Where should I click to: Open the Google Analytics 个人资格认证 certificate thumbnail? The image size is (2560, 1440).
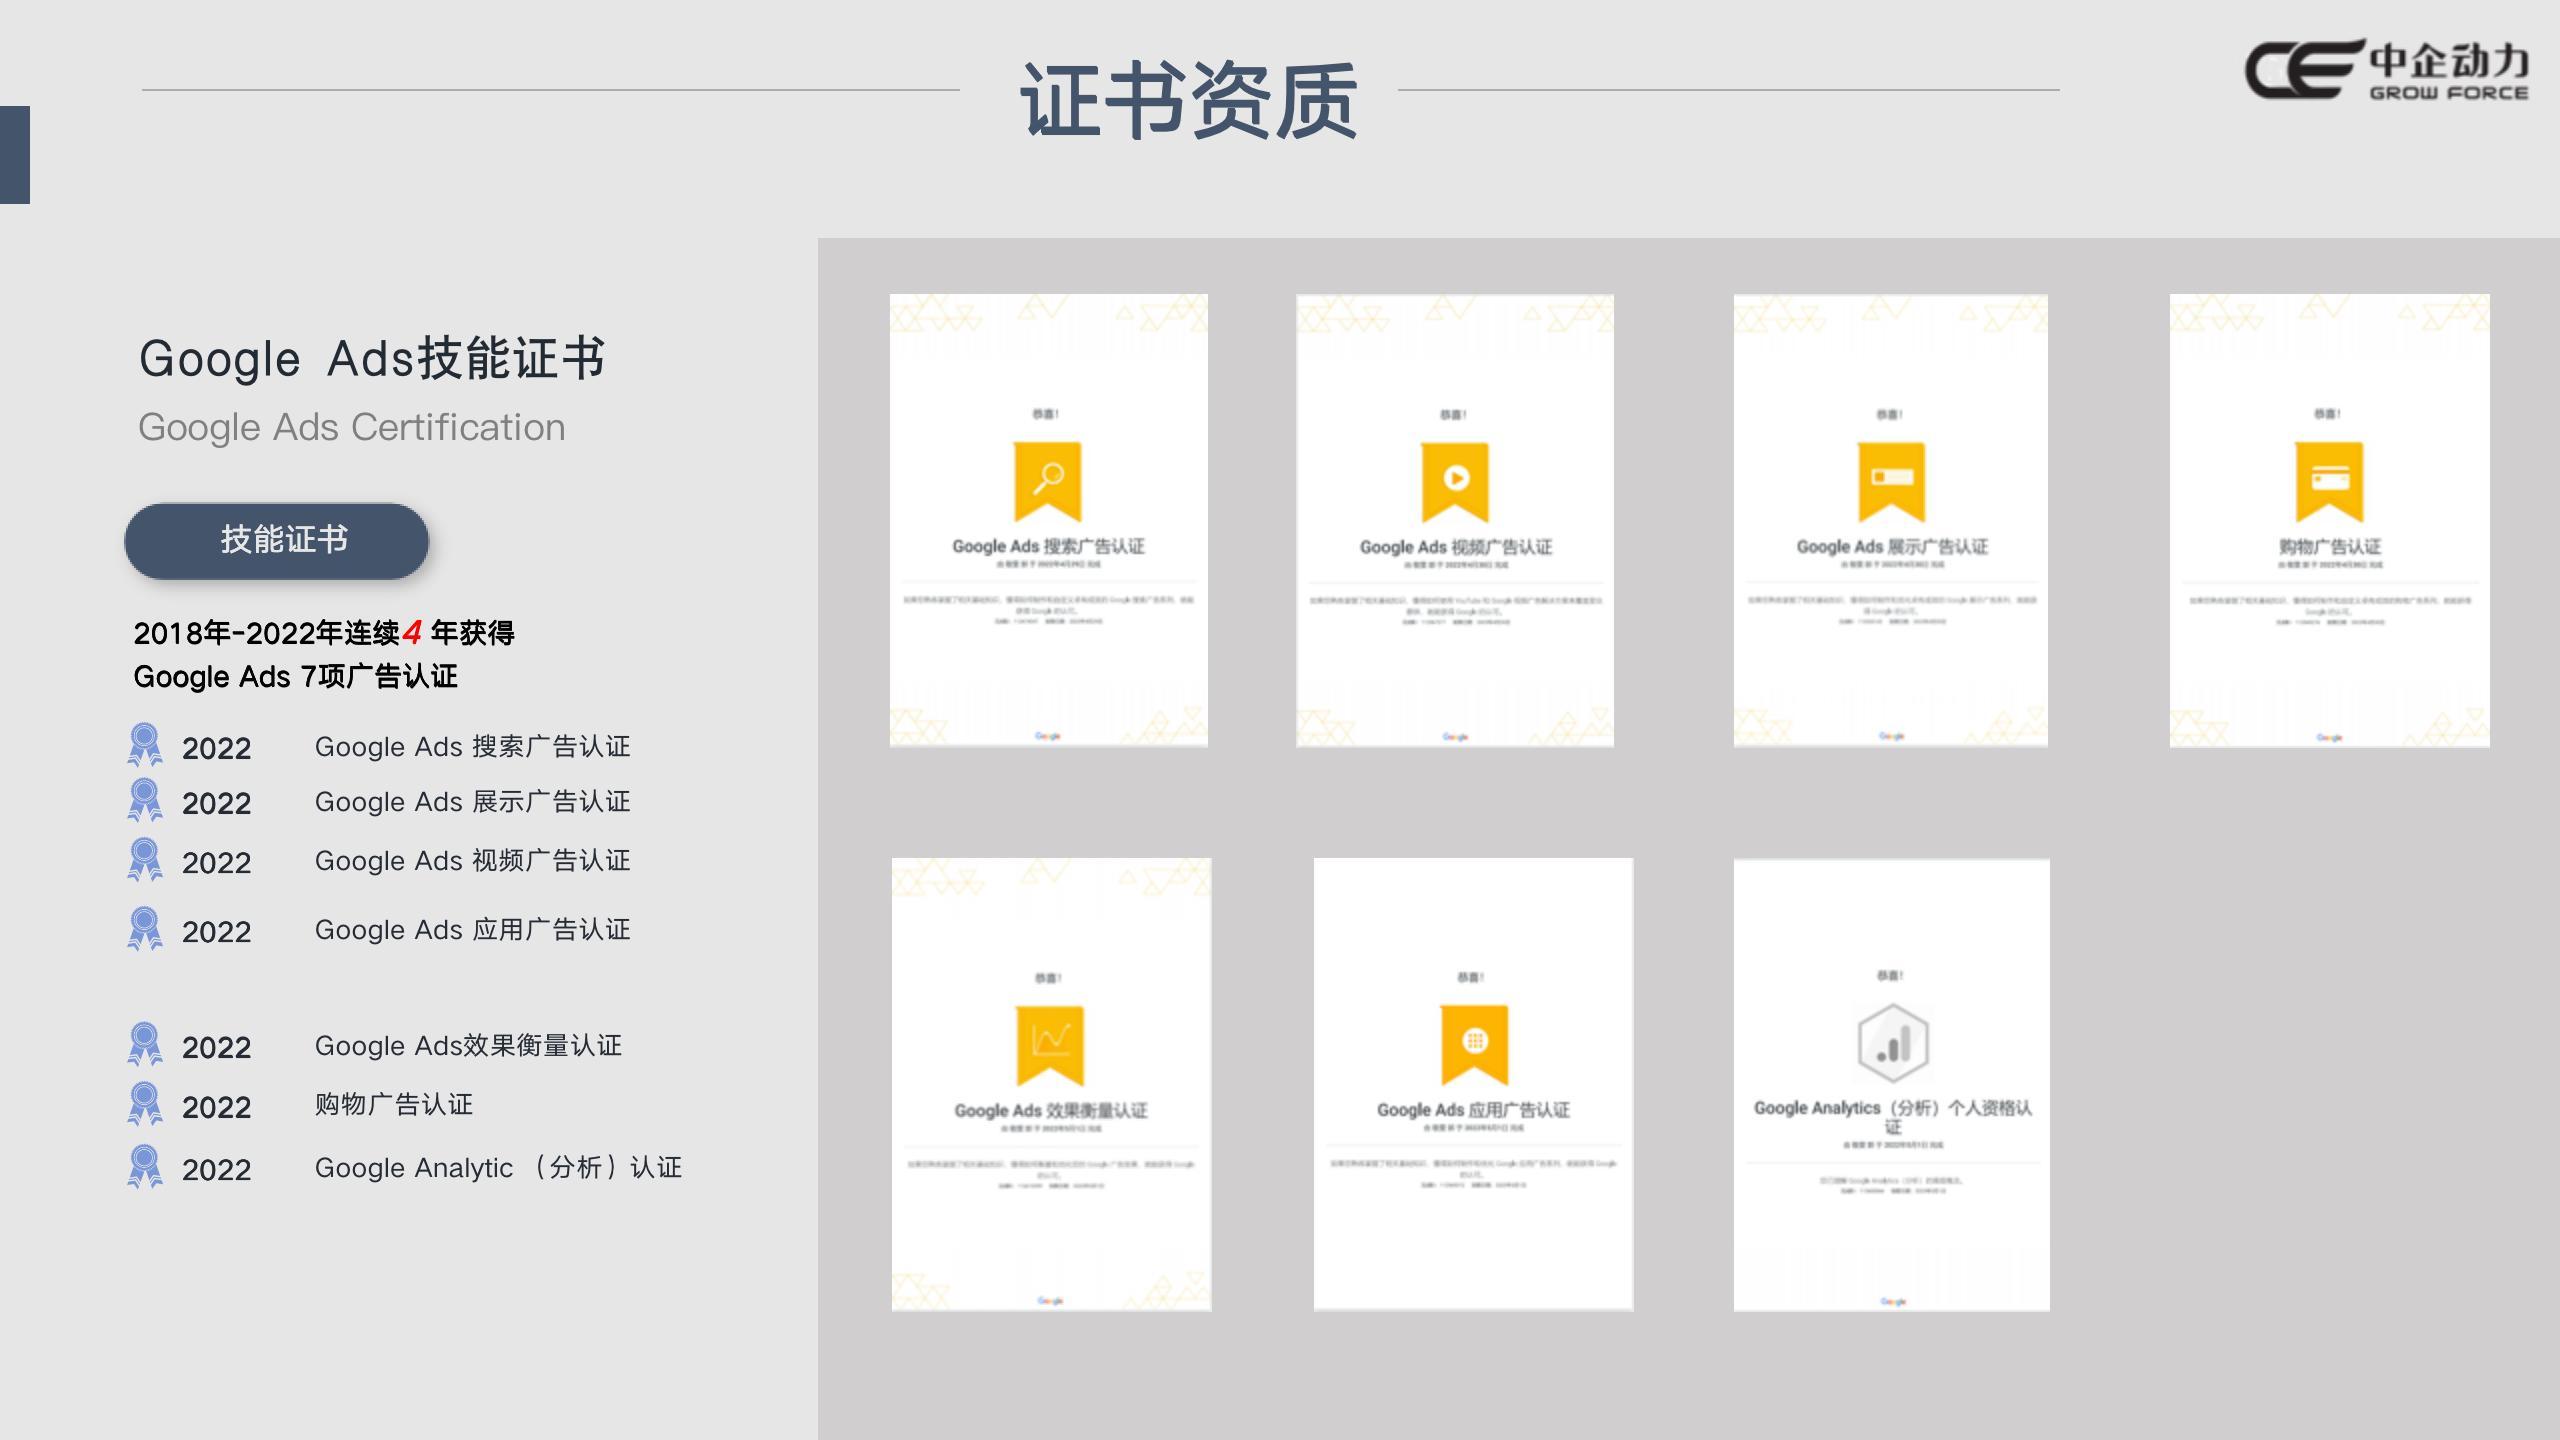[x=1892, y=1085]
